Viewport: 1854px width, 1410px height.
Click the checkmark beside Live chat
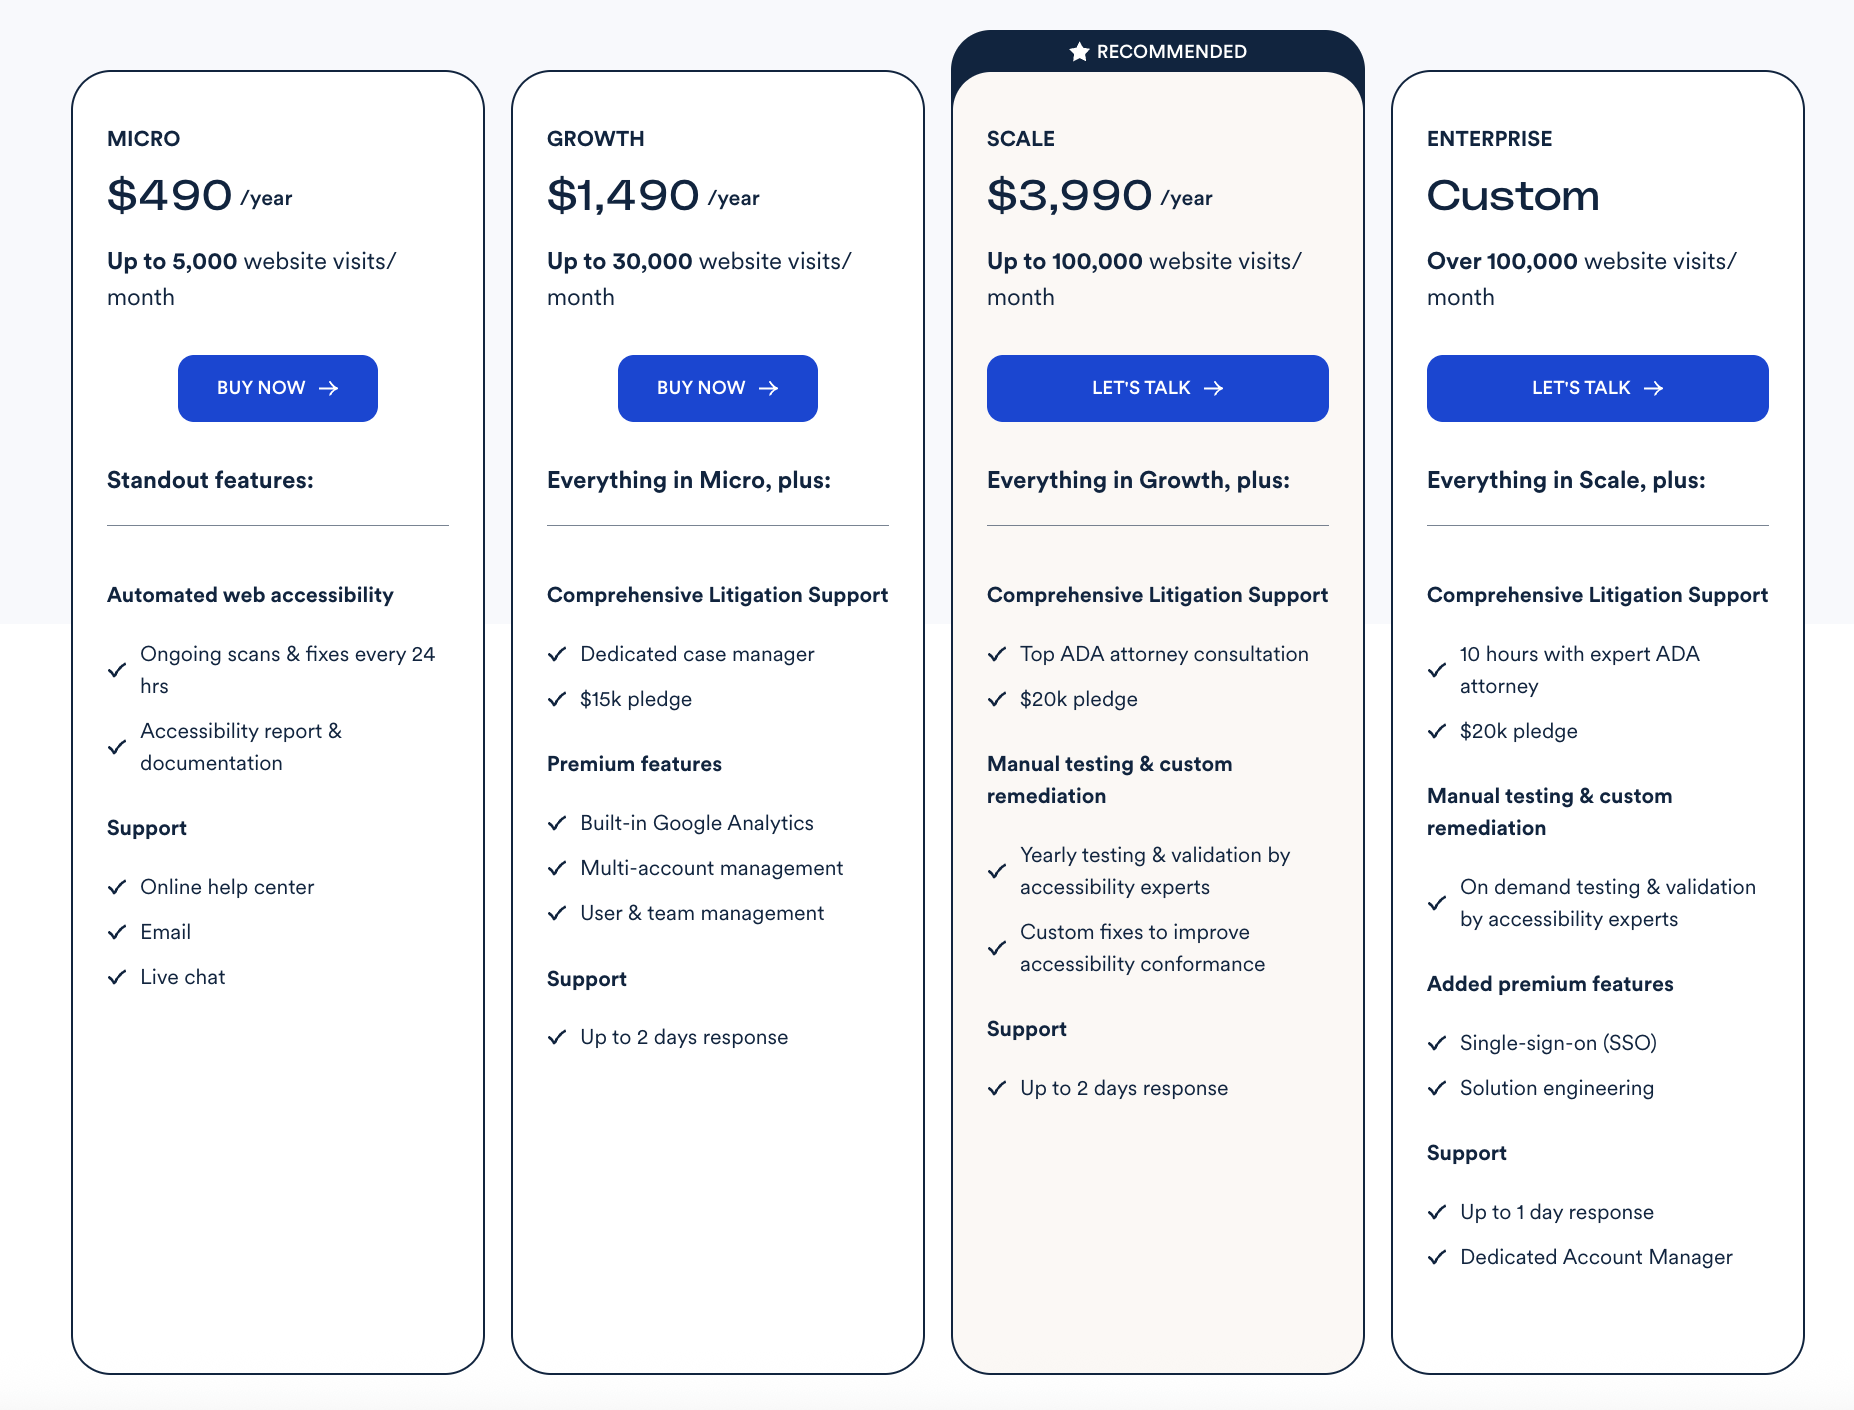click(x=117, y=977)
